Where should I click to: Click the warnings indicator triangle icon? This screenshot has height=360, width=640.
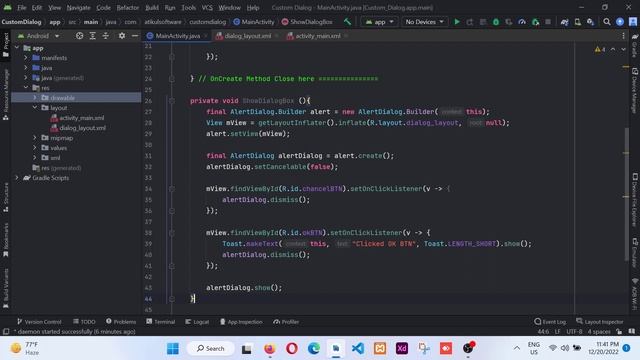pos(598,49)
